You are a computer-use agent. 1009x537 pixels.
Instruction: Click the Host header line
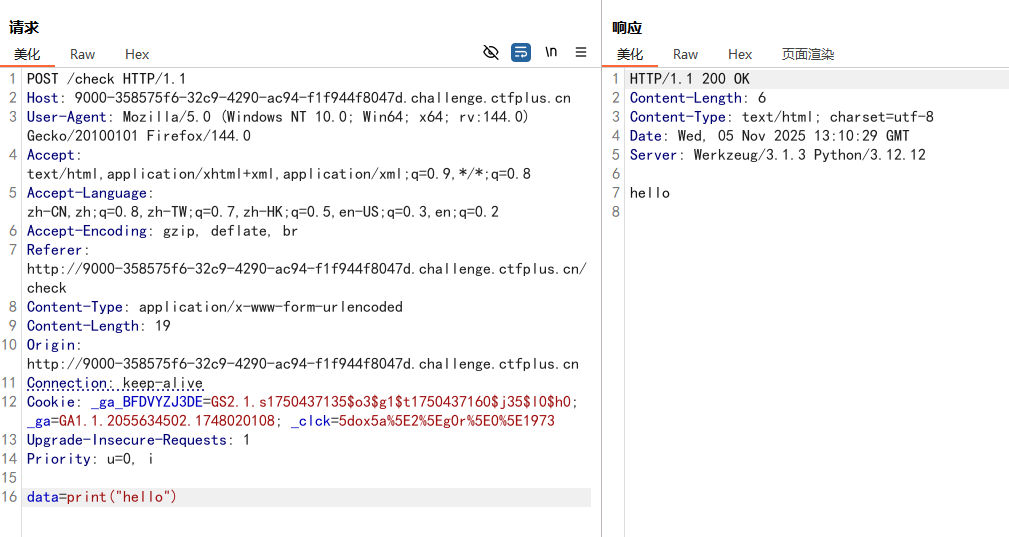298,98
